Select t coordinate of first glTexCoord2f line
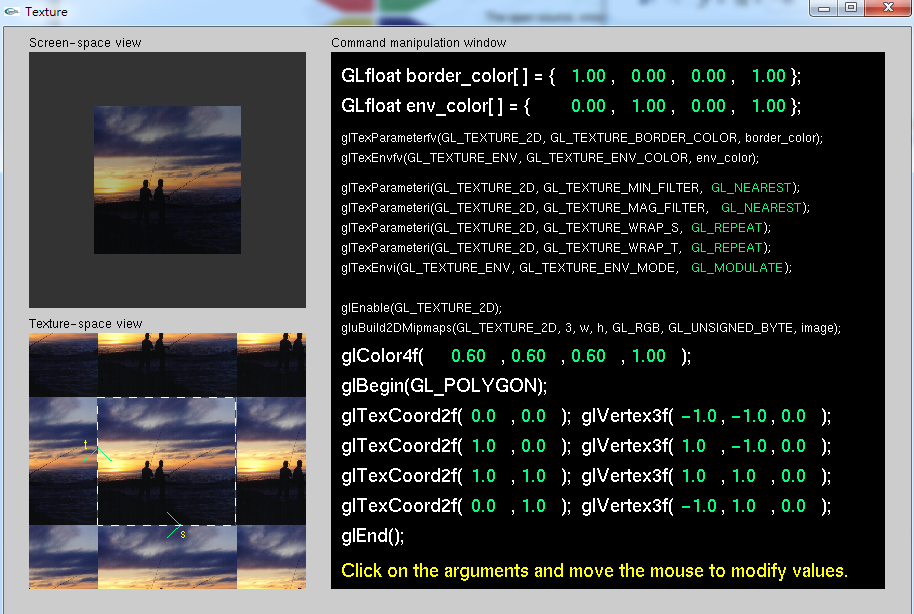Screen dimensions: 914x614 click(x=533, y=416)
